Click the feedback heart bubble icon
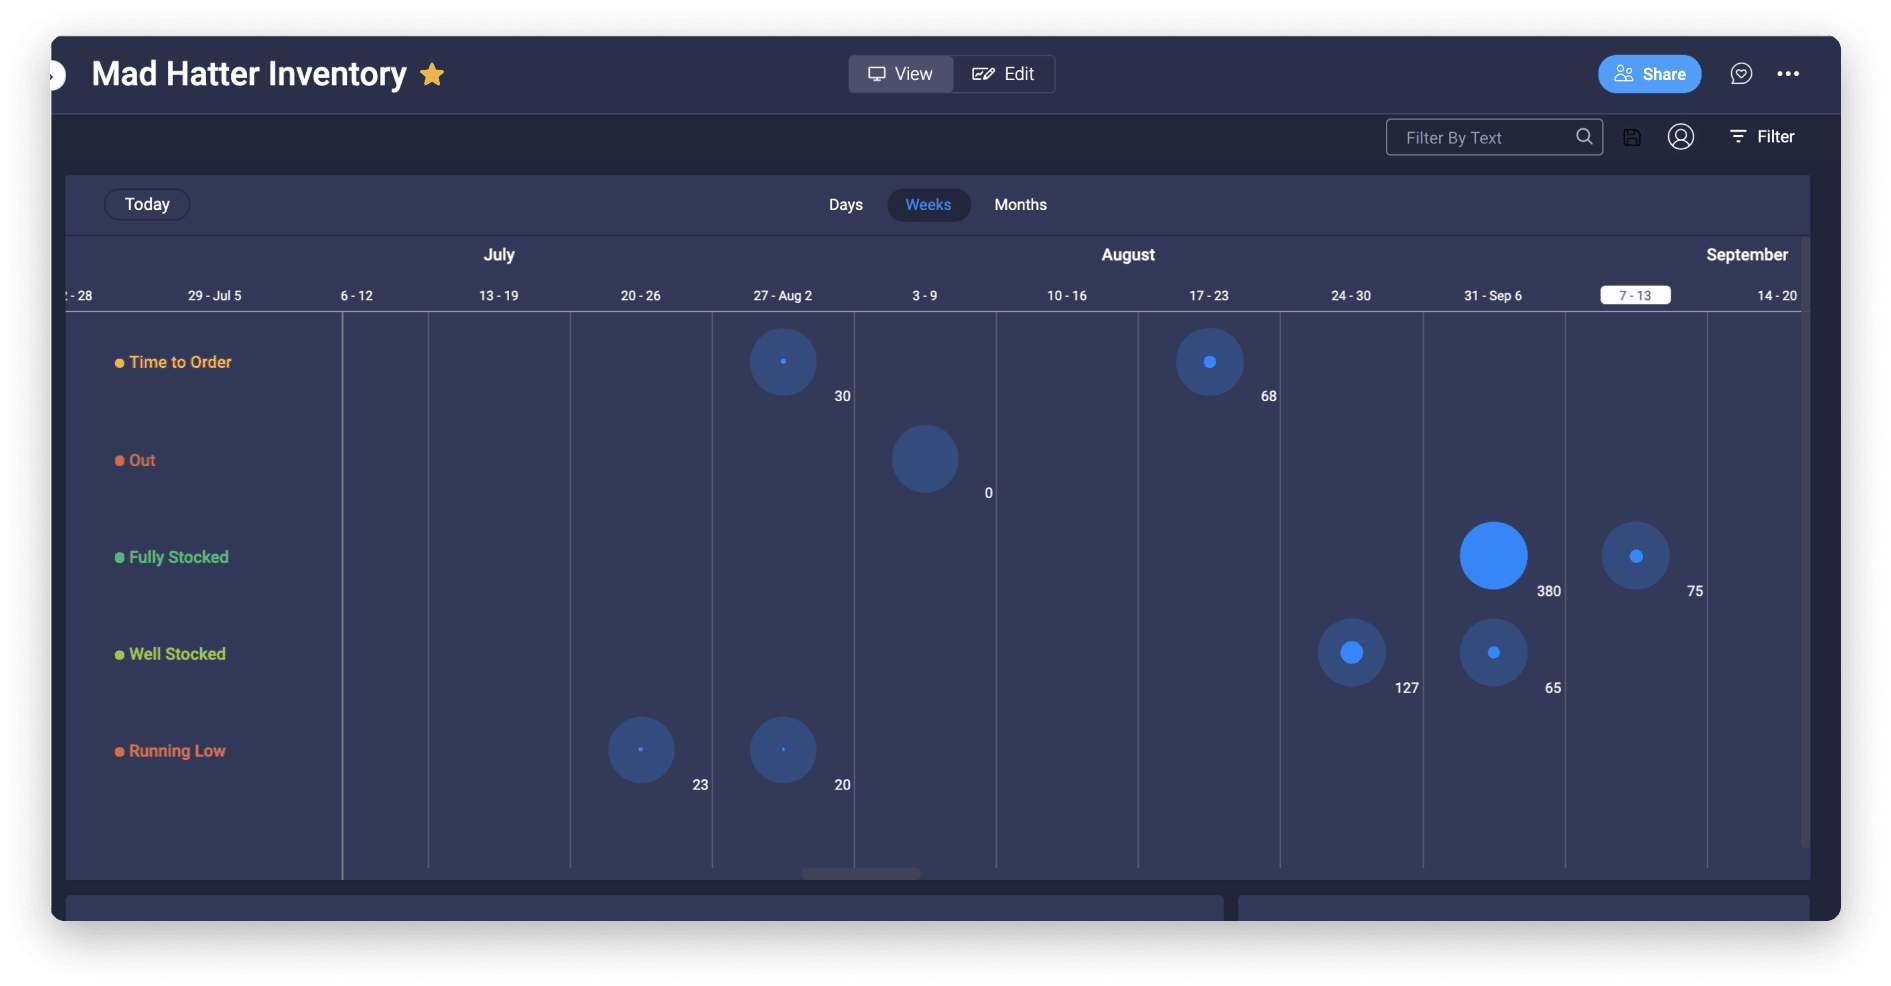Screen dimensions: 1891x986 coord(1741,73)
